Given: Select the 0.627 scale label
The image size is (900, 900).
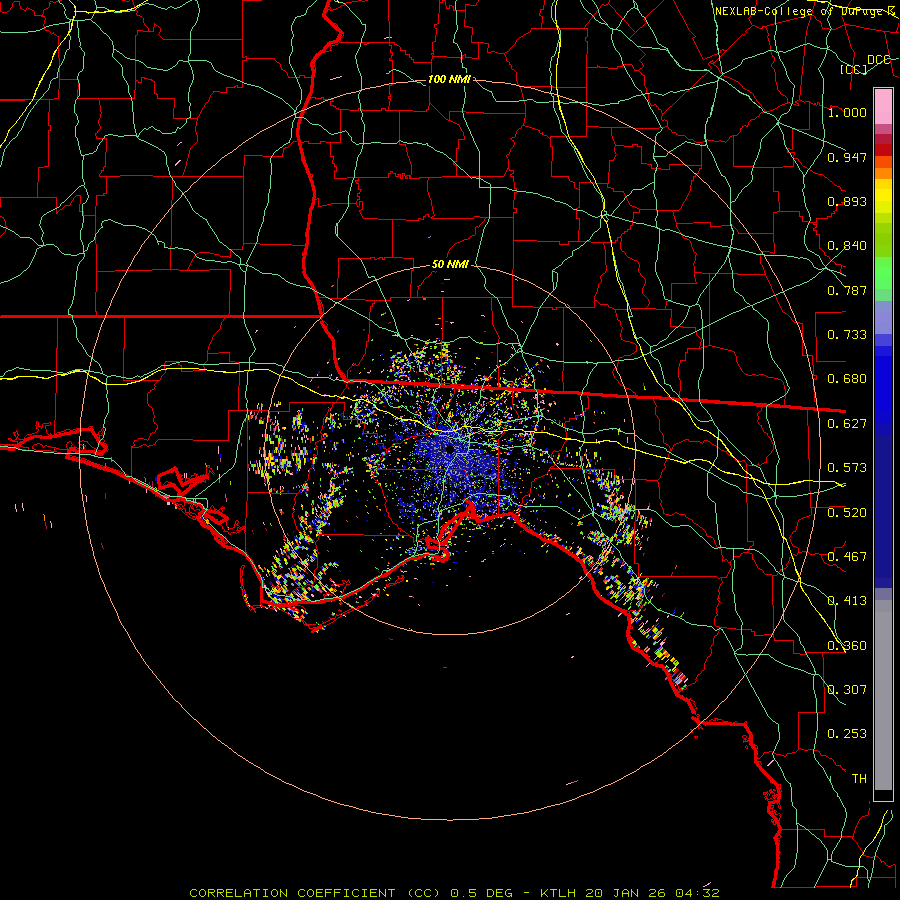Looking at the screenshot, I should tap(847, 424).
